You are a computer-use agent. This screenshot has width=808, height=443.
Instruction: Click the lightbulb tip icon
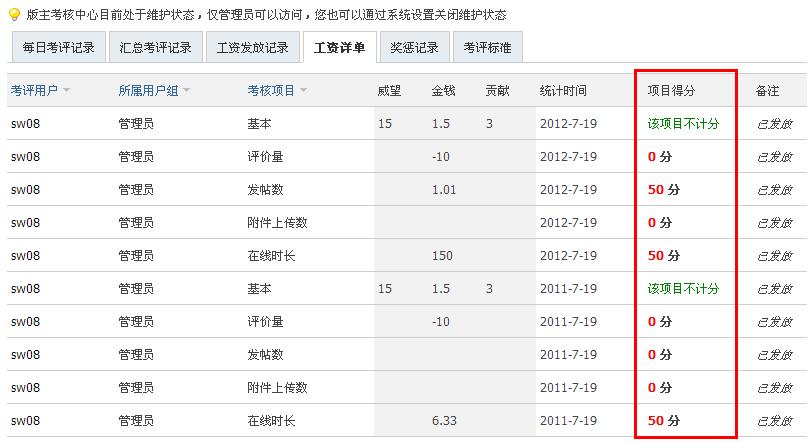[x=14, y=14]
